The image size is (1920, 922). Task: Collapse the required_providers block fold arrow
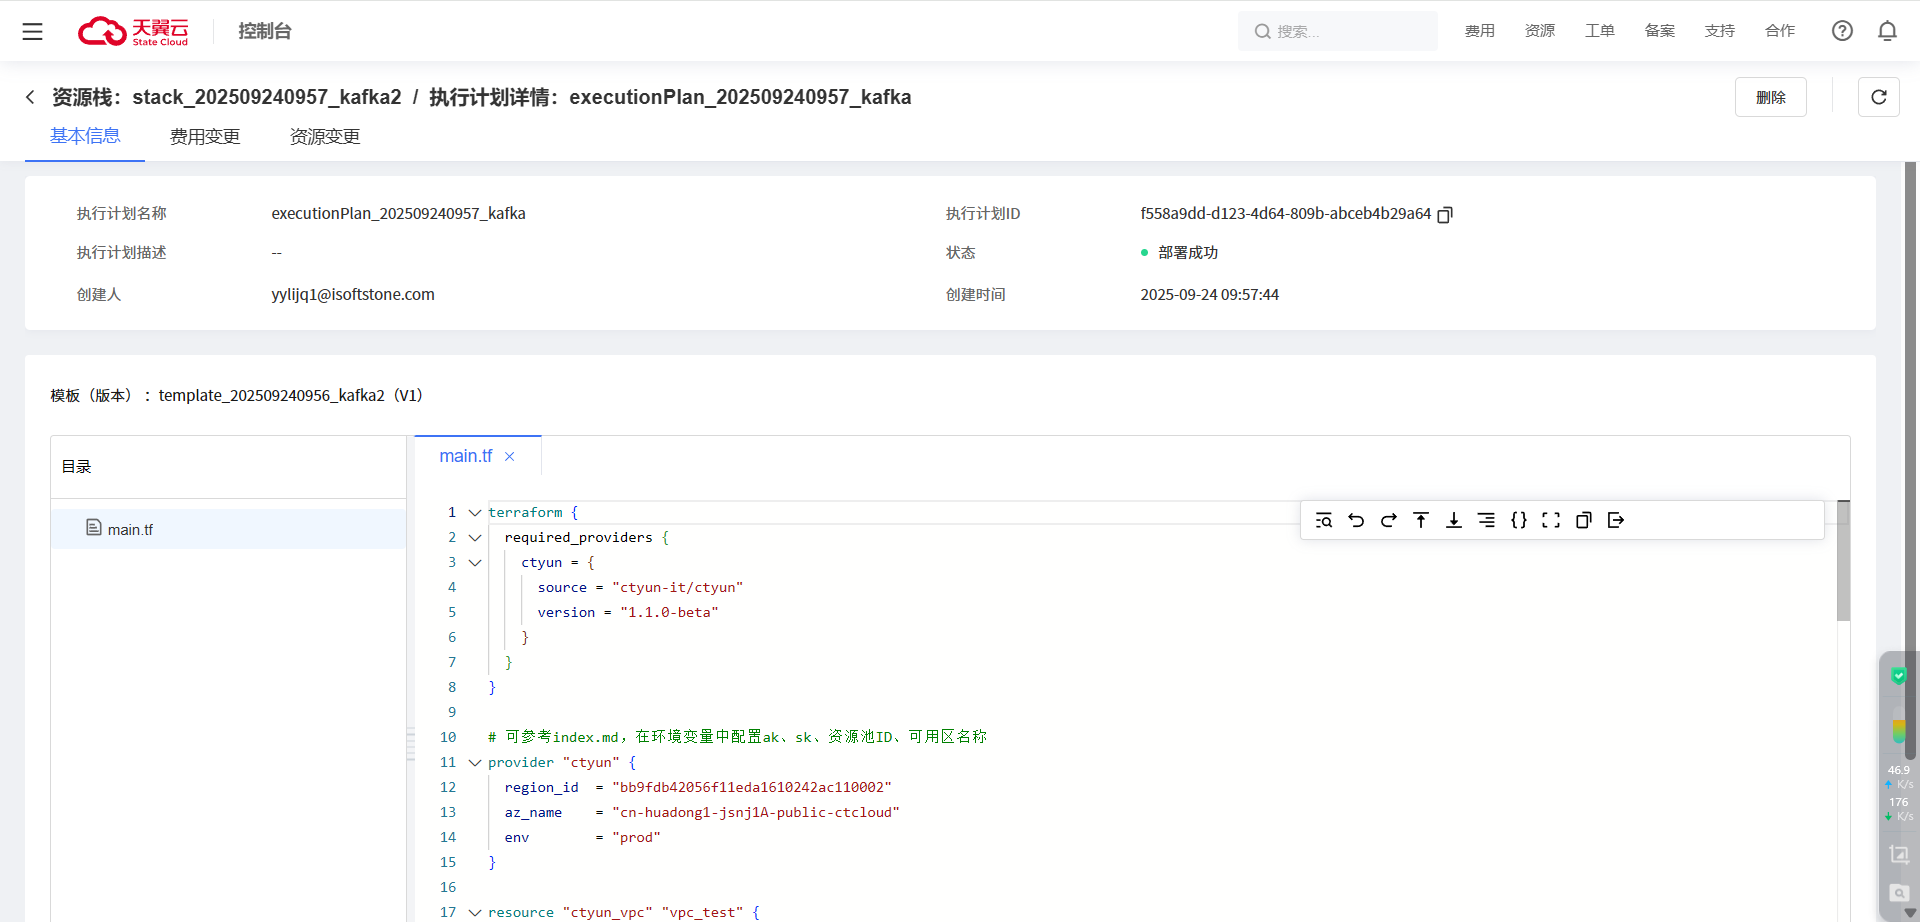click(x=475, y=538)
